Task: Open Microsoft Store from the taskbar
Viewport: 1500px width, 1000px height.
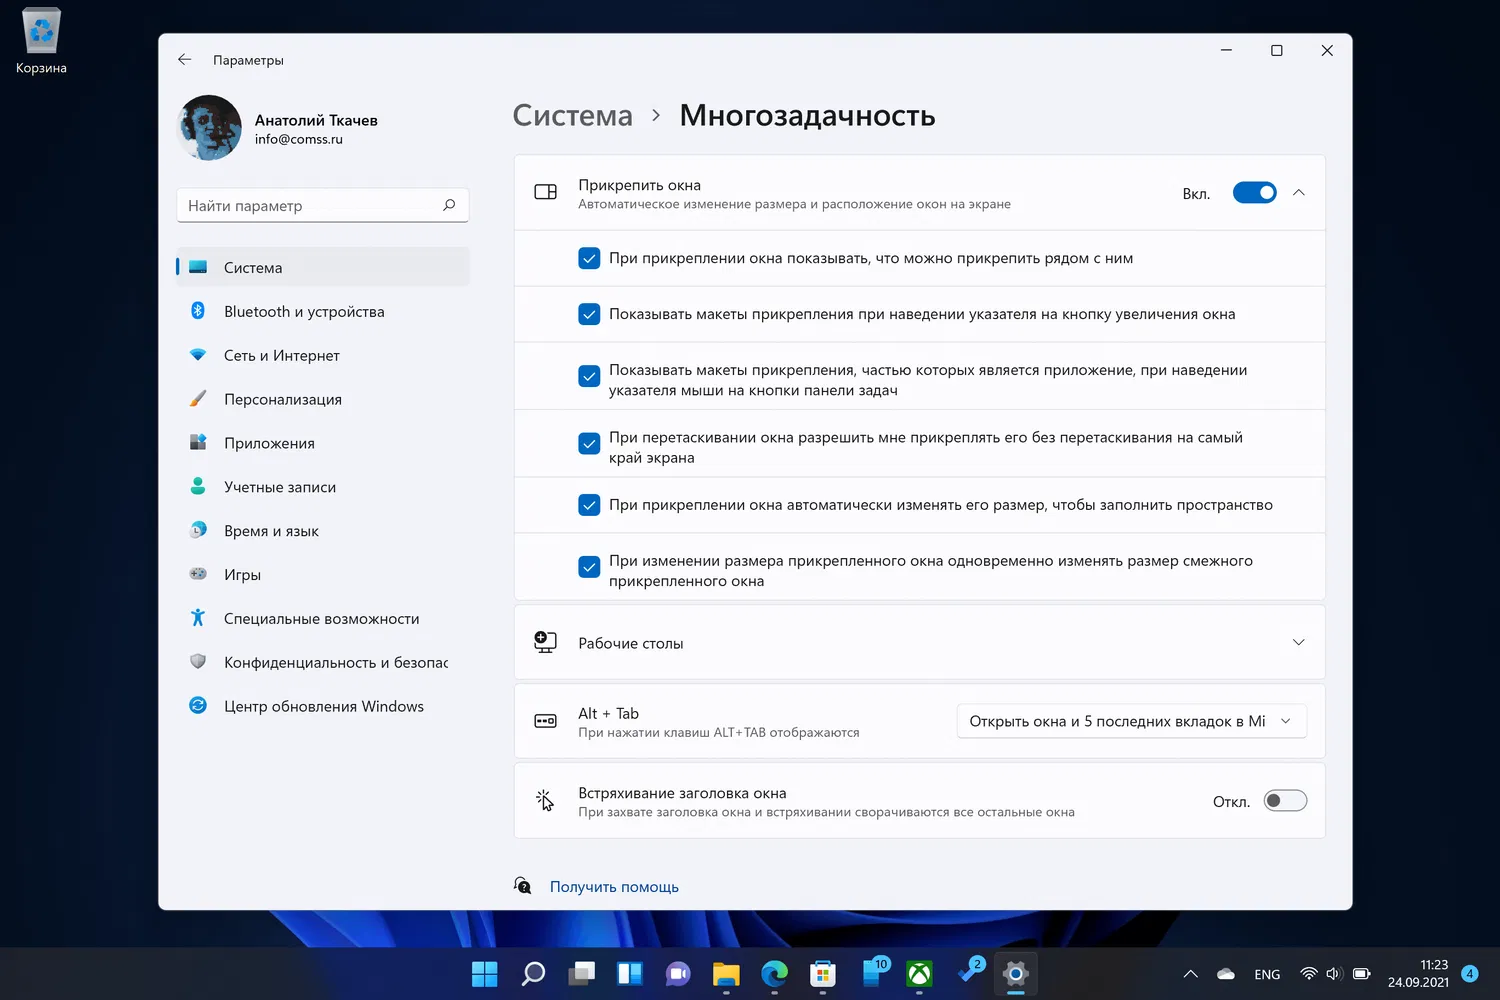Action: [822, 973]
